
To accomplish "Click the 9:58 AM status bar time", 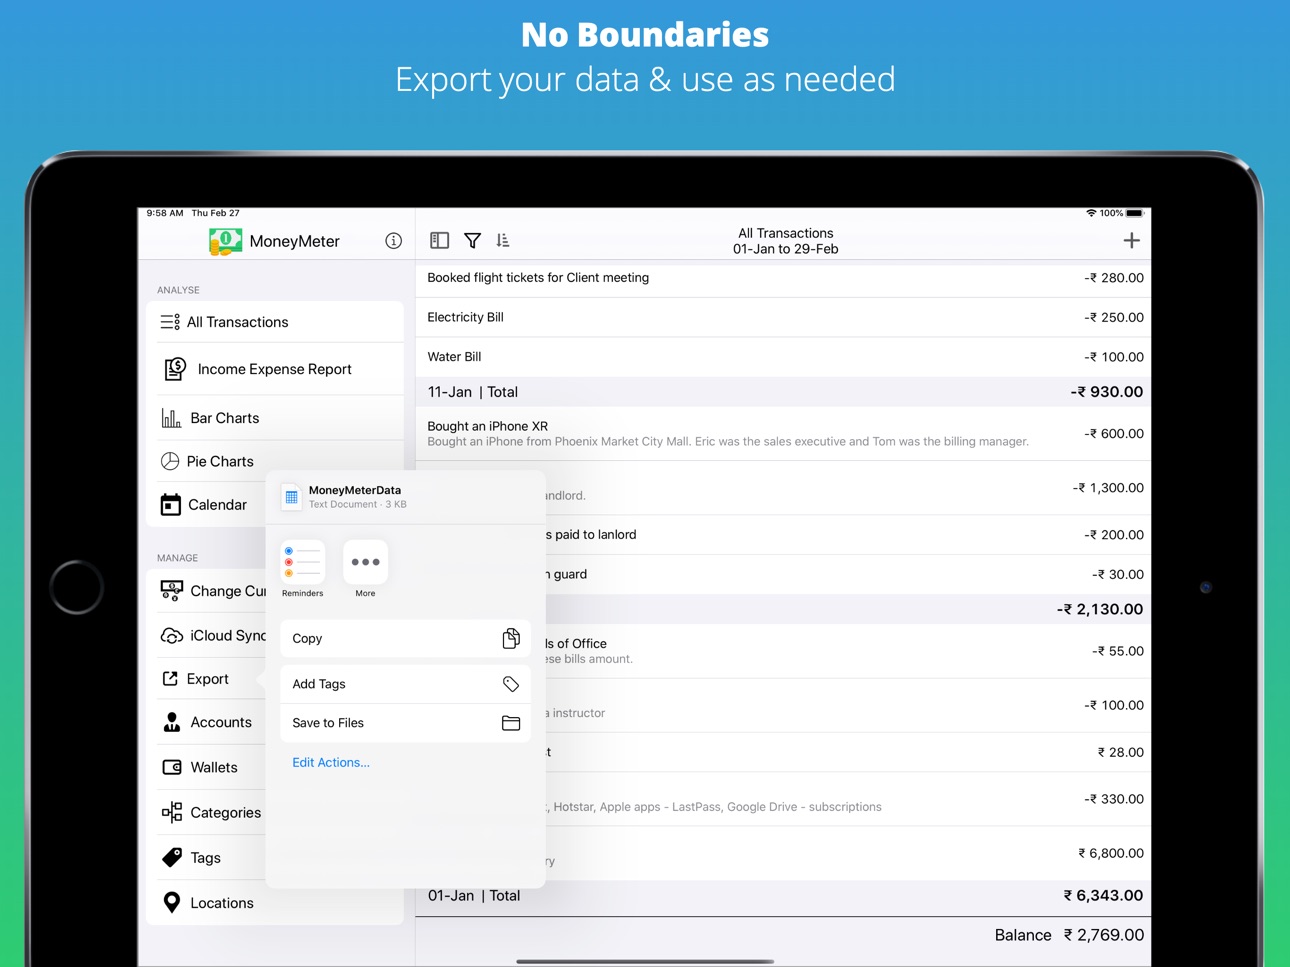I will [x=165, y=213].
